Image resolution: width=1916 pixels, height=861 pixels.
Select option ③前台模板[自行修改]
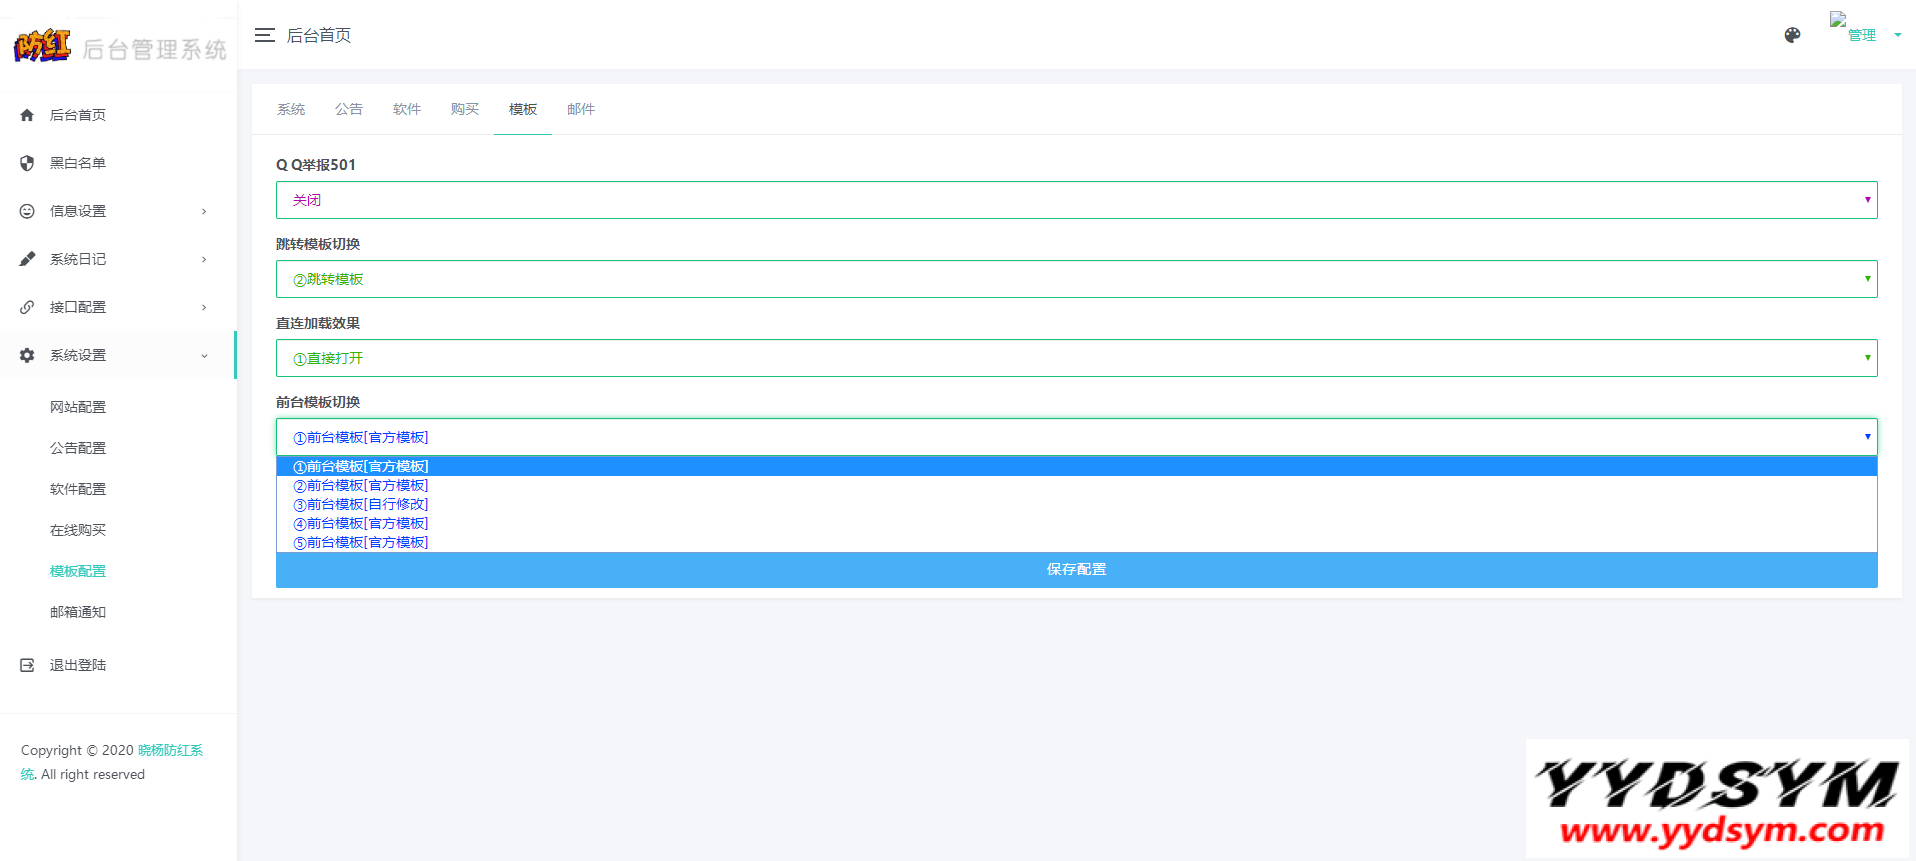[361, 504]
